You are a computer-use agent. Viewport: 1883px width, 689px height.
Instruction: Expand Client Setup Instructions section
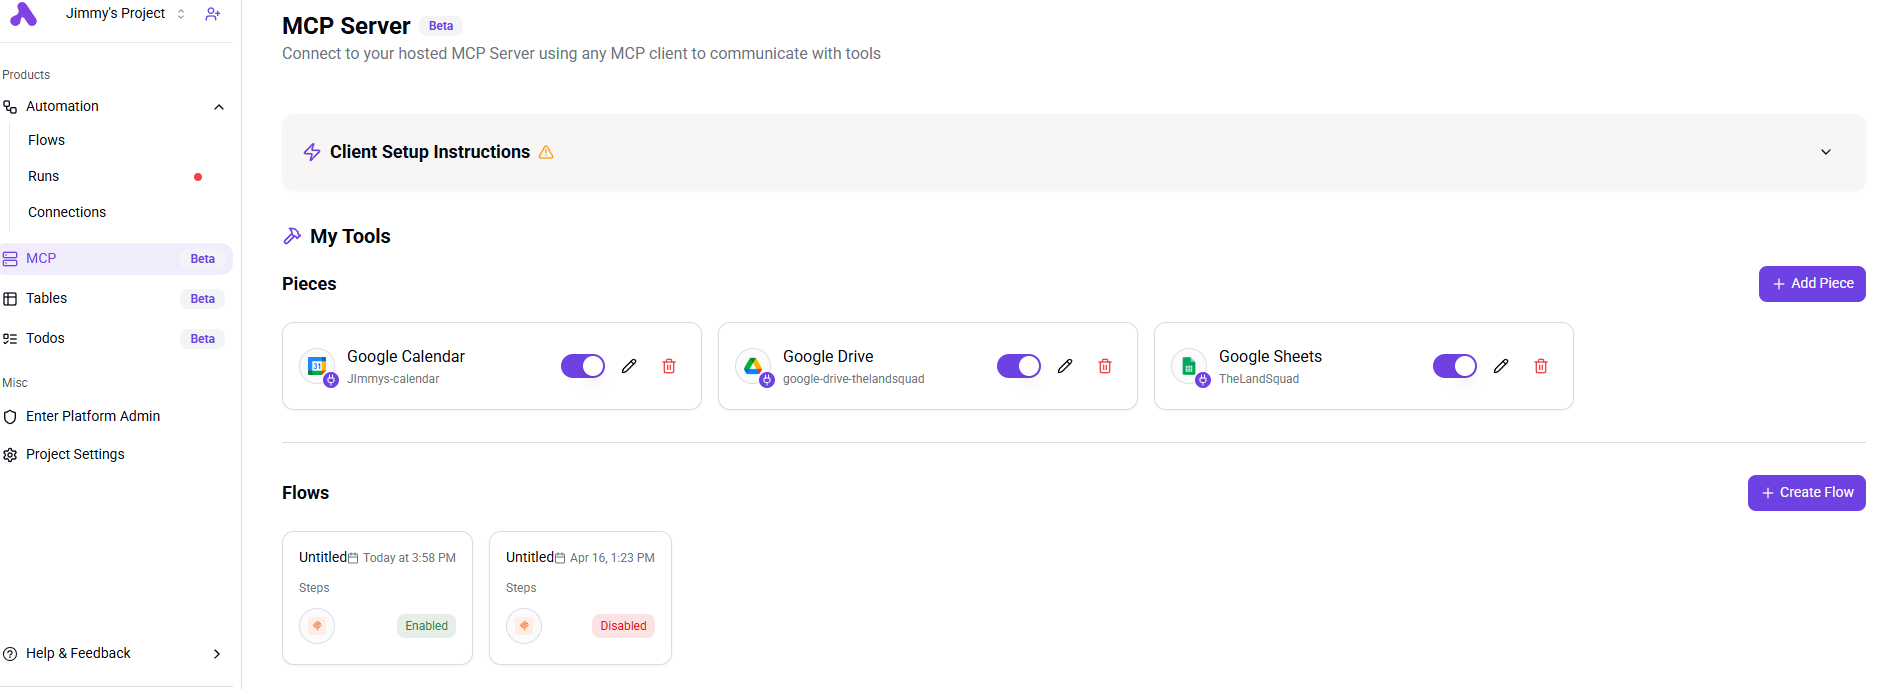[1826, 152]
